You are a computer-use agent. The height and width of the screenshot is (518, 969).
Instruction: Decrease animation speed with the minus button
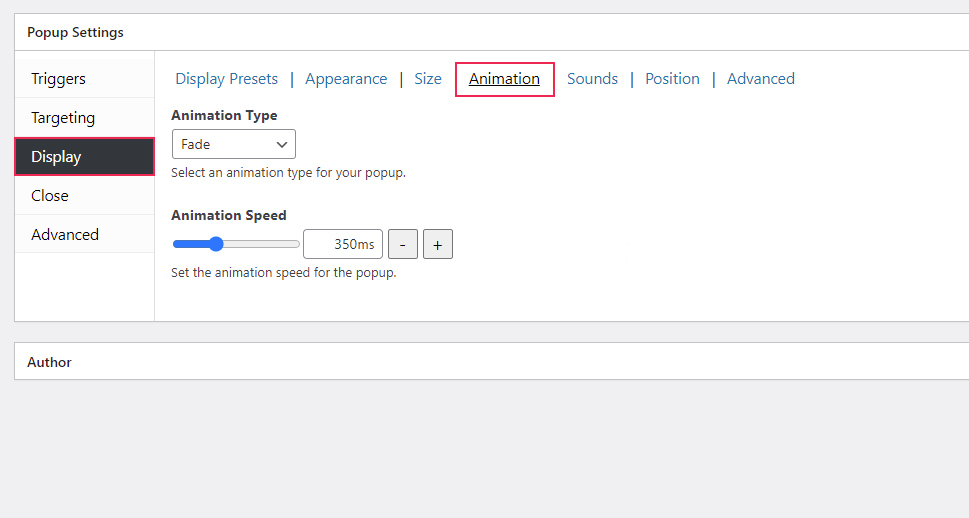[x=402, y=244]
